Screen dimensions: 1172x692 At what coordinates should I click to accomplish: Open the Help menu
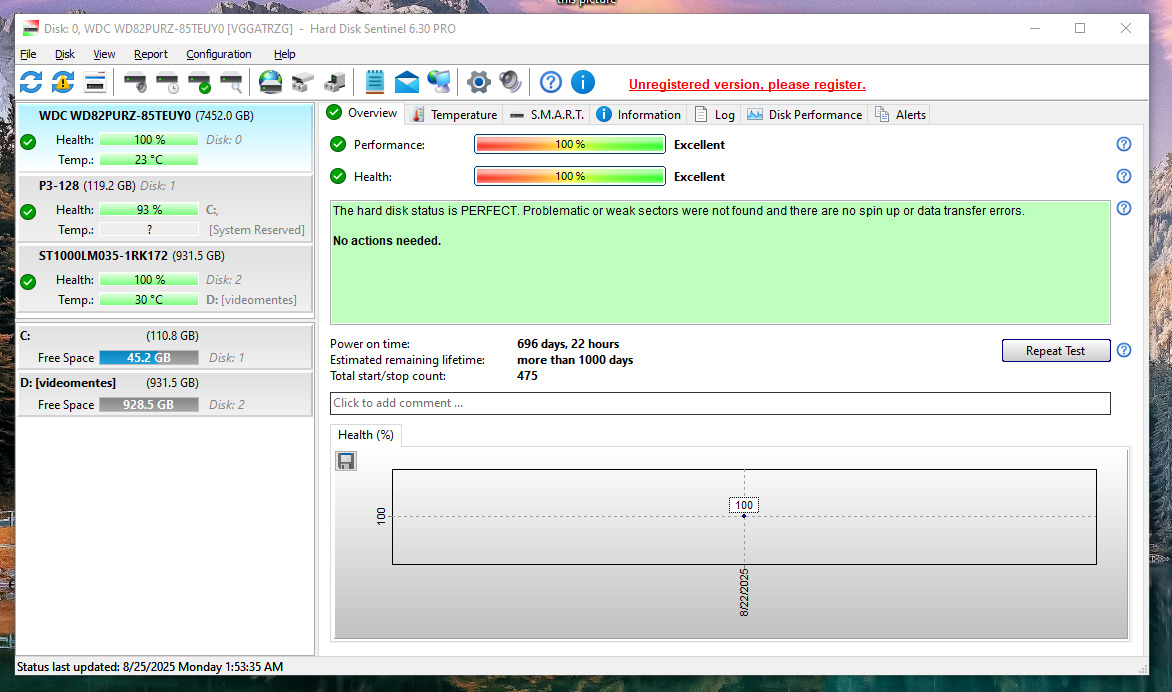pos(284,54)
